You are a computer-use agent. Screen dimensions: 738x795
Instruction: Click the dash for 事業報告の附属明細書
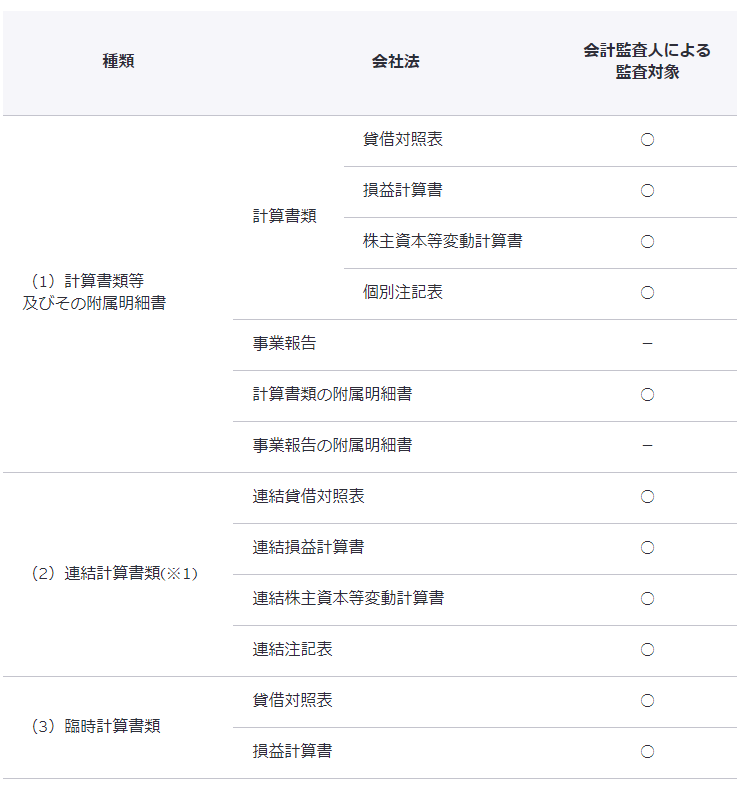tap(647, 446)
